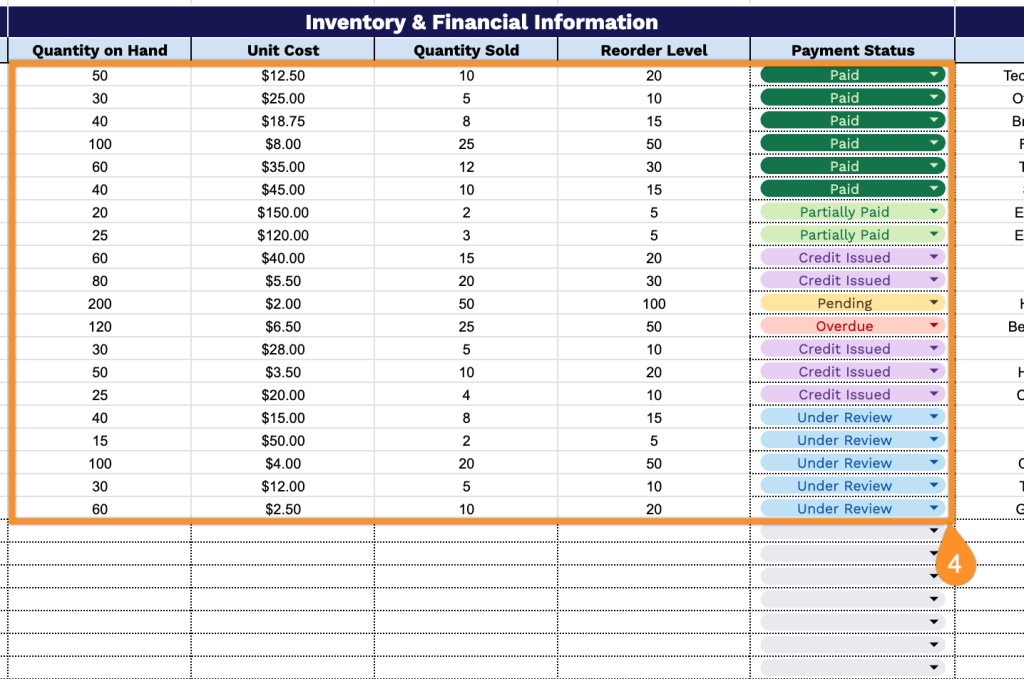Open Credit Issued dropdown in the $5.50 row

934,280
